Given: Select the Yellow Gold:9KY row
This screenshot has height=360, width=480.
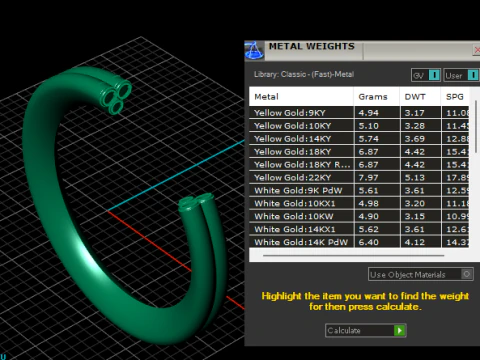Looking at the screenshot, I should click(x=359, y=113).
